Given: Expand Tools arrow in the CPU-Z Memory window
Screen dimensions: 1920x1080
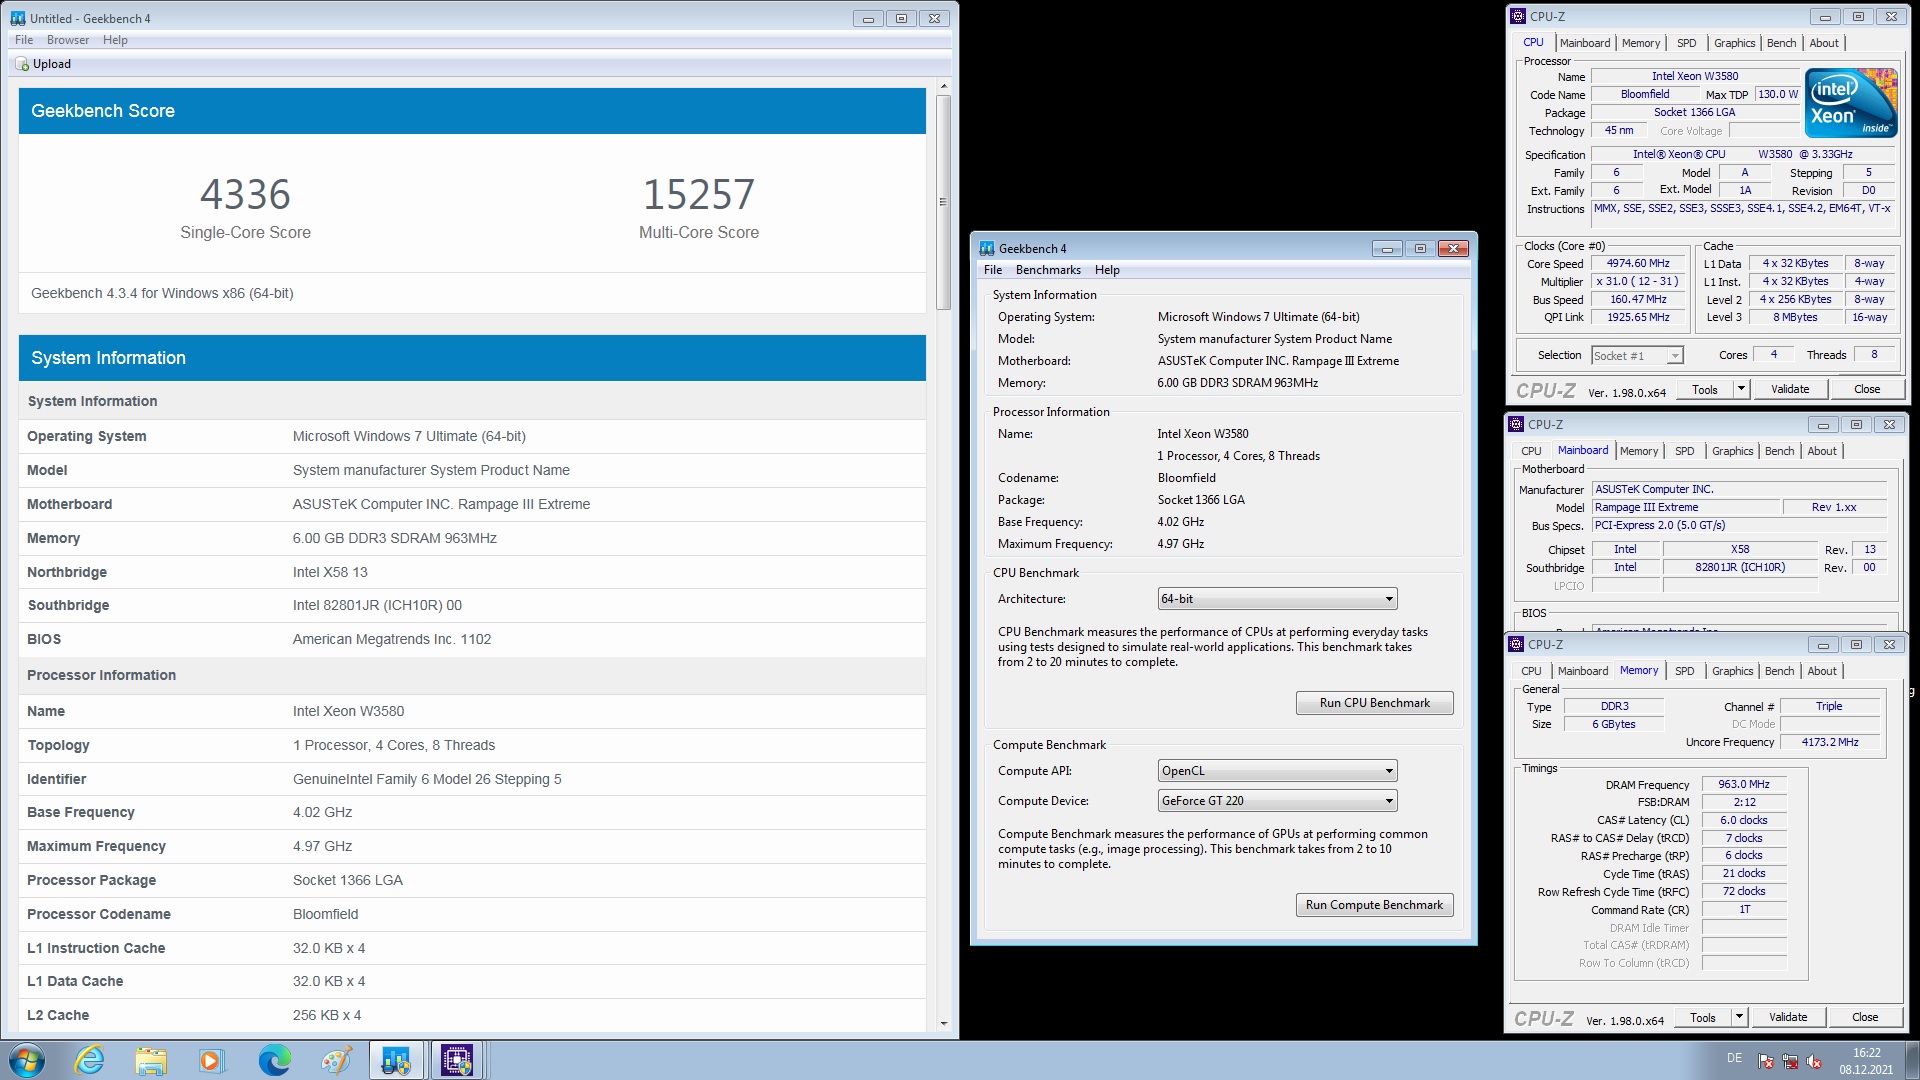Looking at the screenshot, I should (1739, 1017).
